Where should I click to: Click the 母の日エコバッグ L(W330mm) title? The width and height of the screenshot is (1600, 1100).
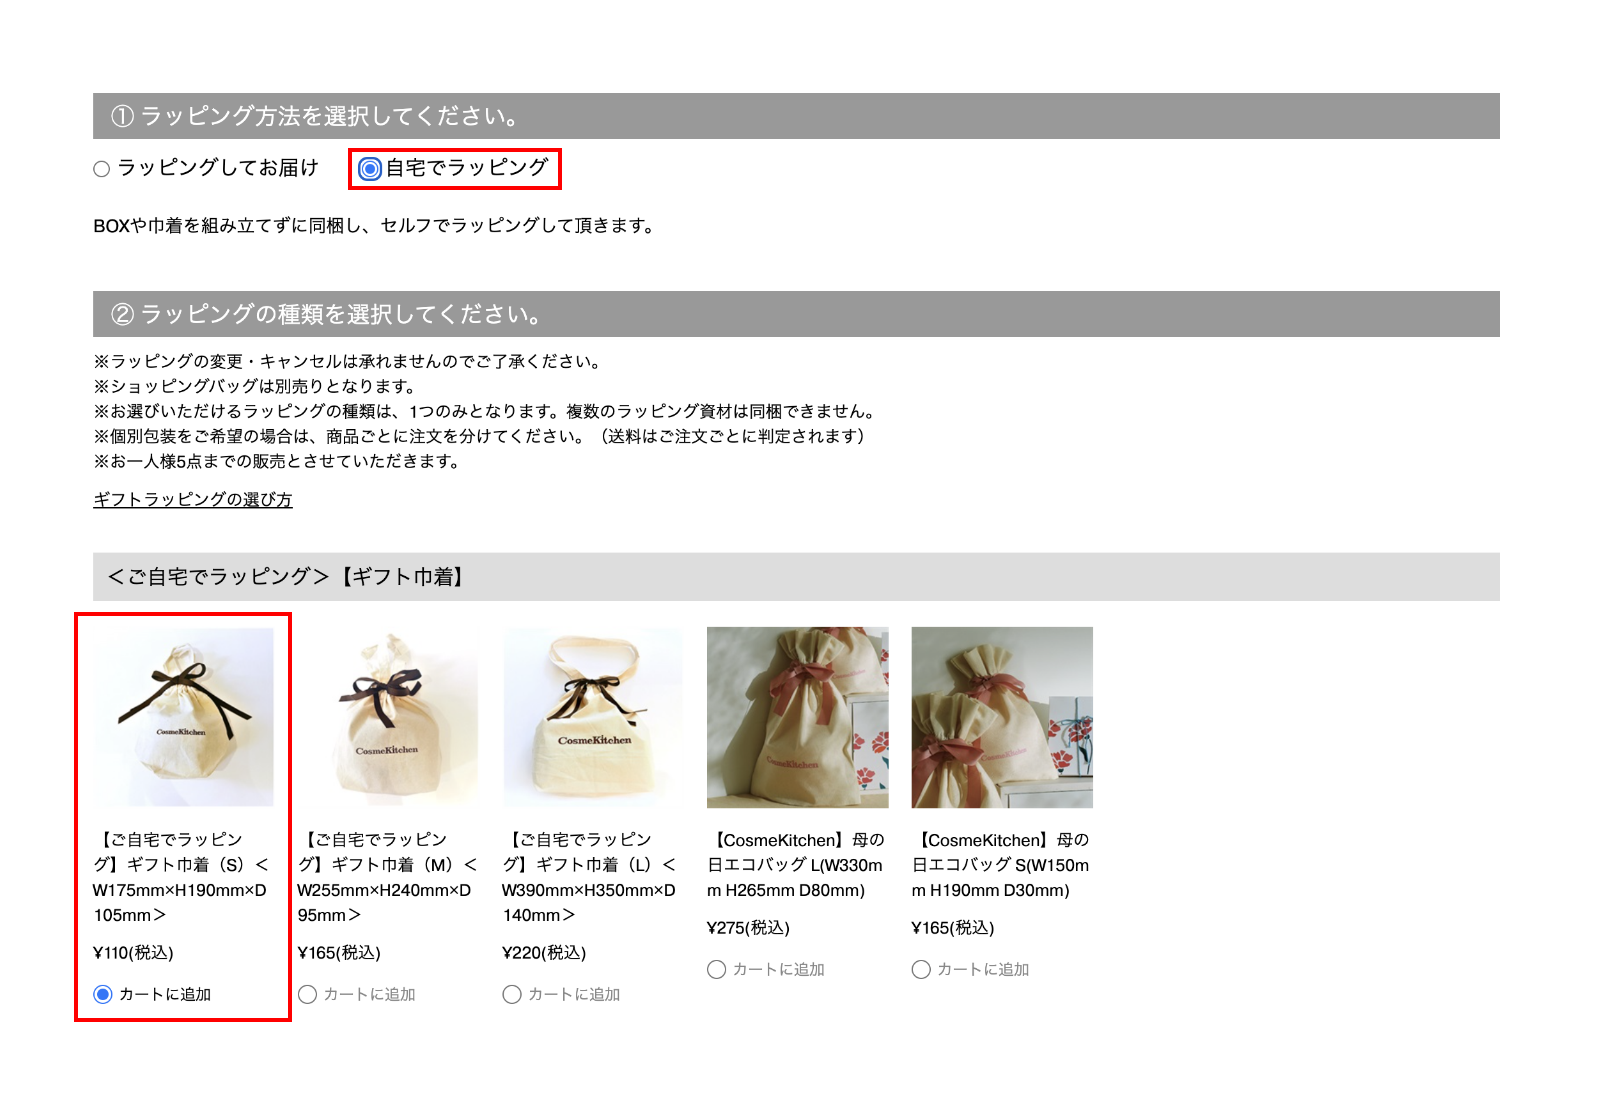pyautogui.click(x=796, y=865)
